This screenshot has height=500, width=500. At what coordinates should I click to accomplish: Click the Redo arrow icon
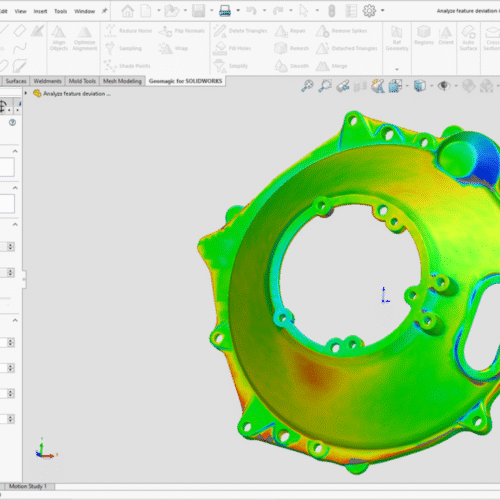(278, 11)
